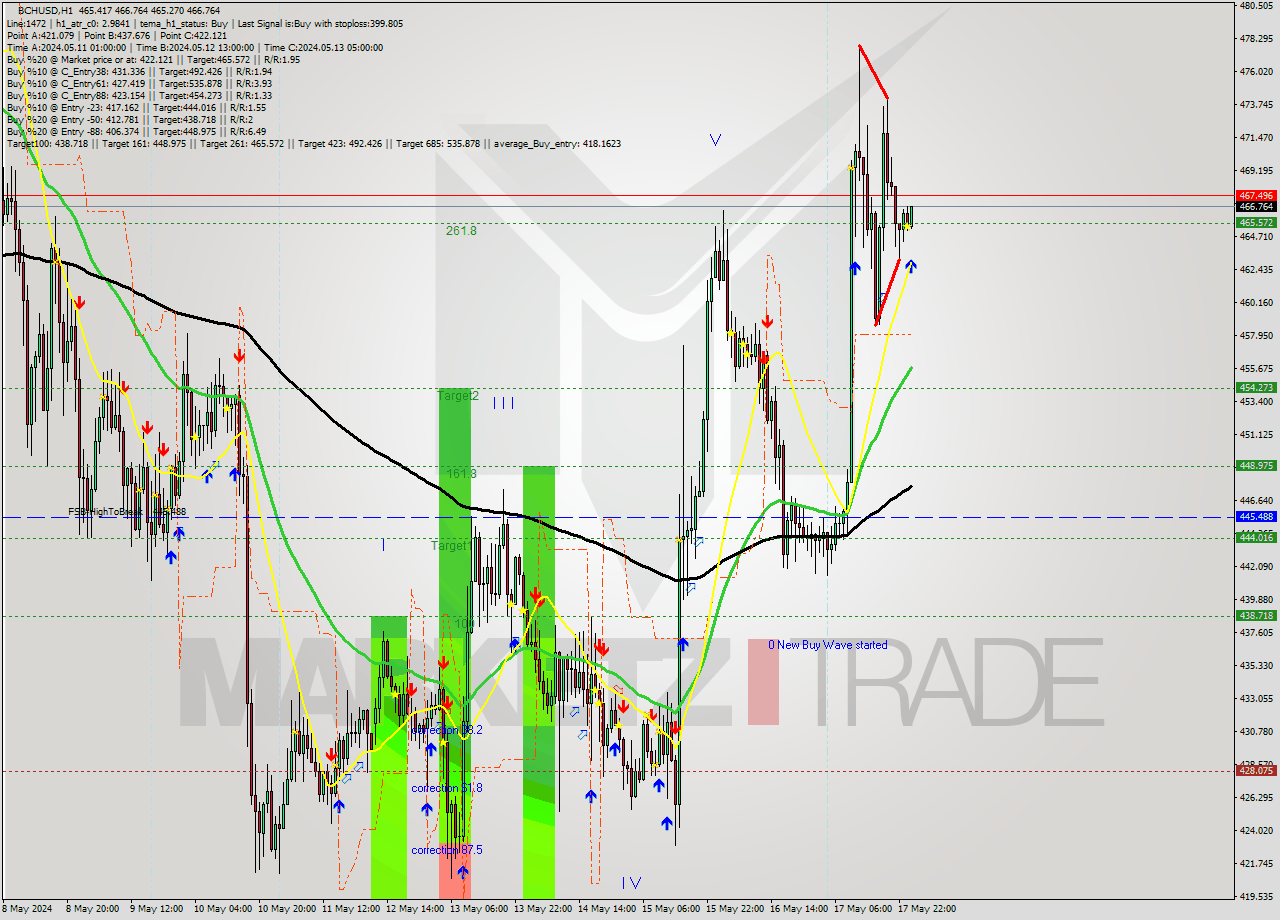Screen dimensions: 1280x920
Task: Click the 480.505 price axis label
Action: pos(1256,6)
